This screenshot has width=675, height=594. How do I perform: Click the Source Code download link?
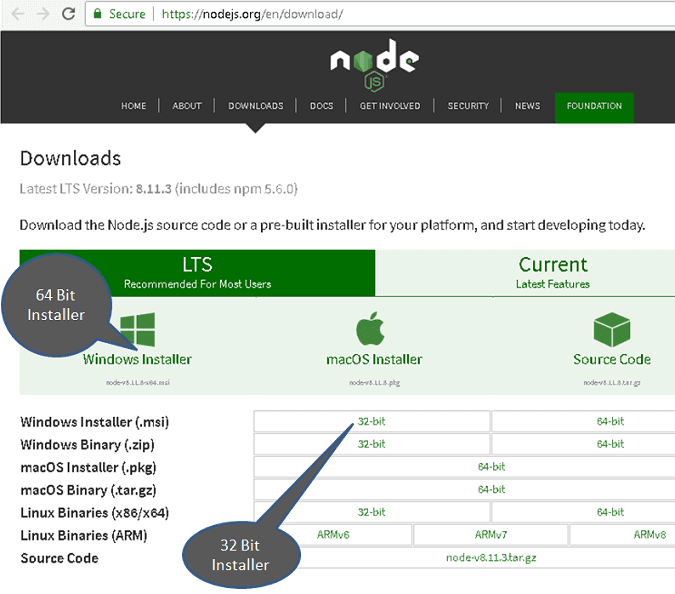(x=612, y=359)
